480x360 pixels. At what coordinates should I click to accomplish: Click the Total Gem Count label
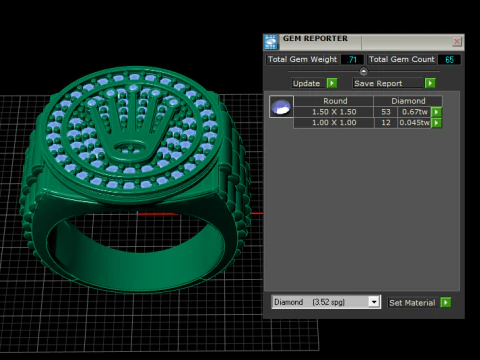(x=401, y=59)
